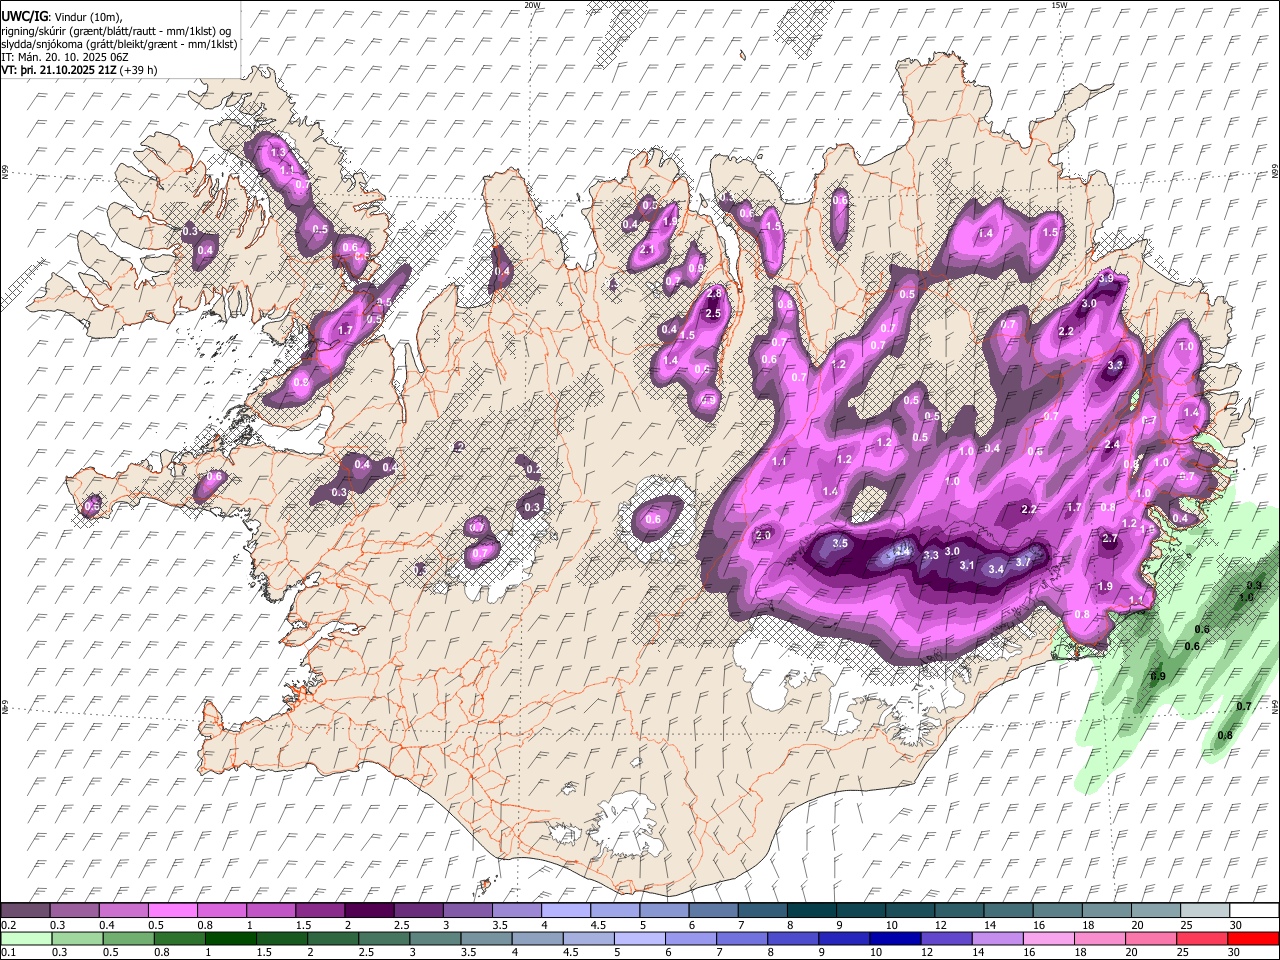Pick the palest green 0.1 rain legend swatch

point(25,938)
